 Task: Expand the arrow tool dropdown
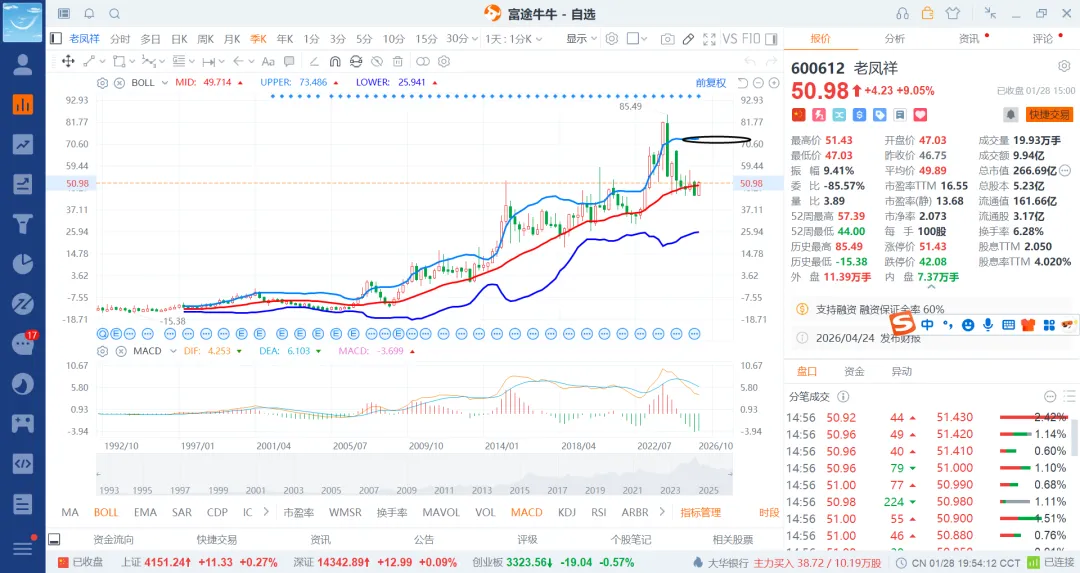click(253, 61)
